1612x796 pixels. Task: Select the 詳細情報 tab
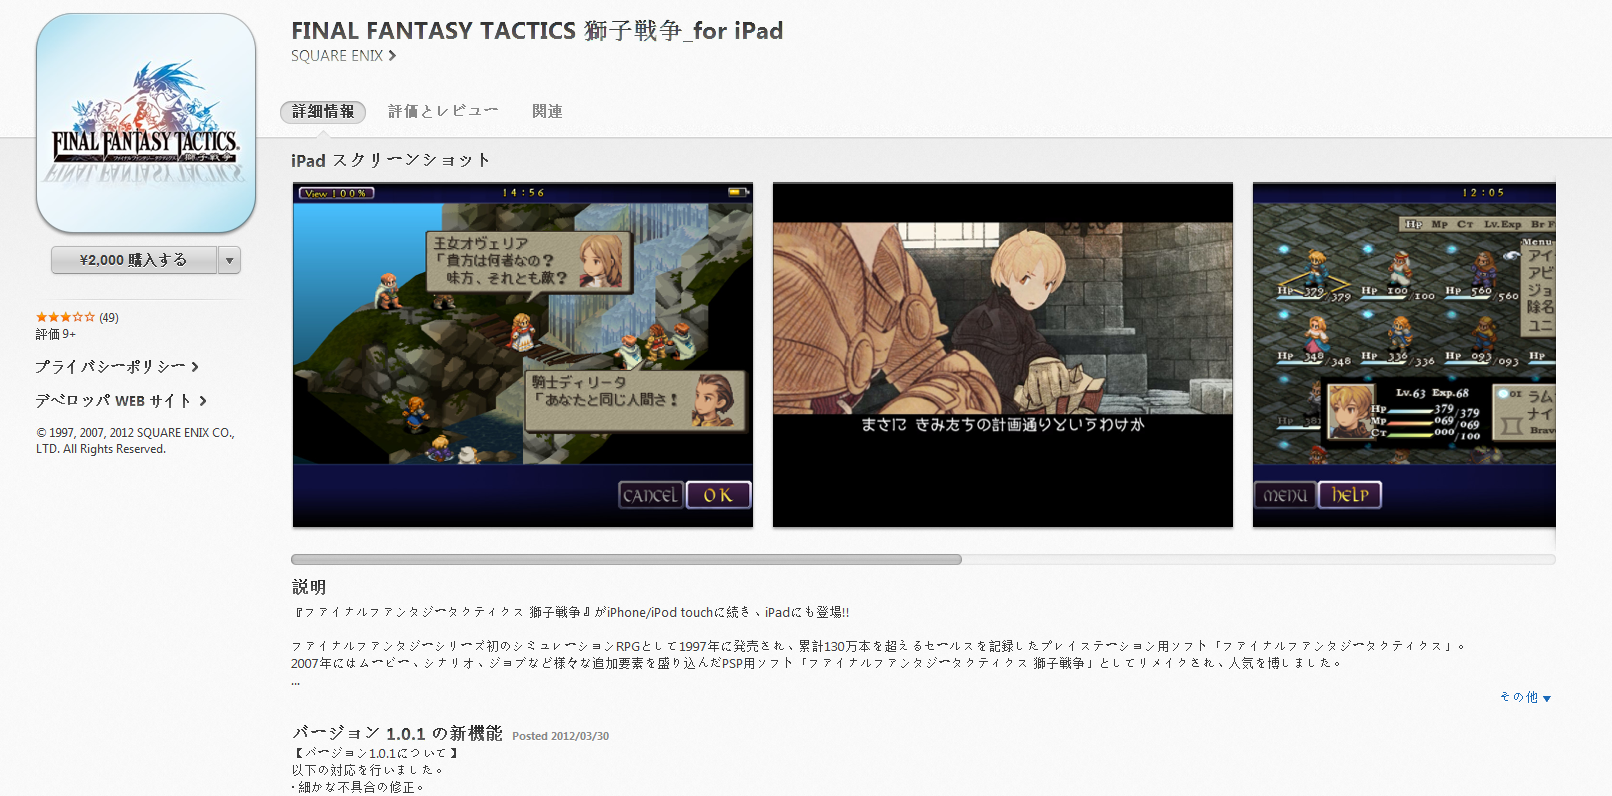[x=323, y=112]
